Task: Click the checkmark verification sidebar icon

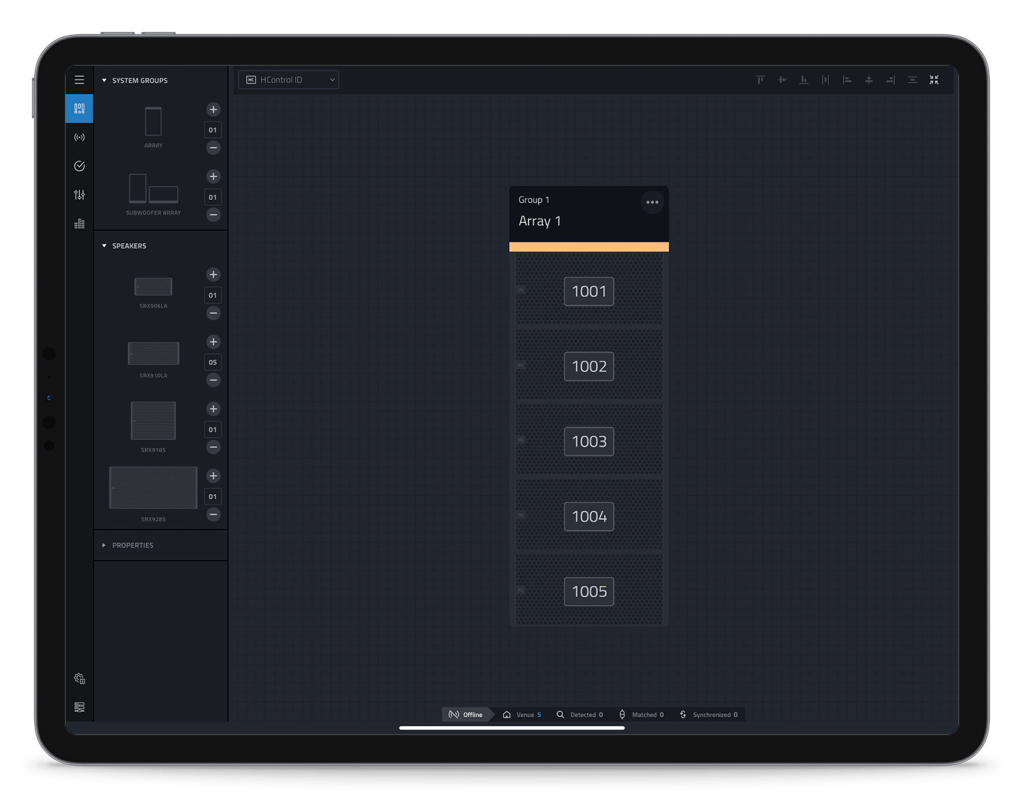Action: (79, 165)
